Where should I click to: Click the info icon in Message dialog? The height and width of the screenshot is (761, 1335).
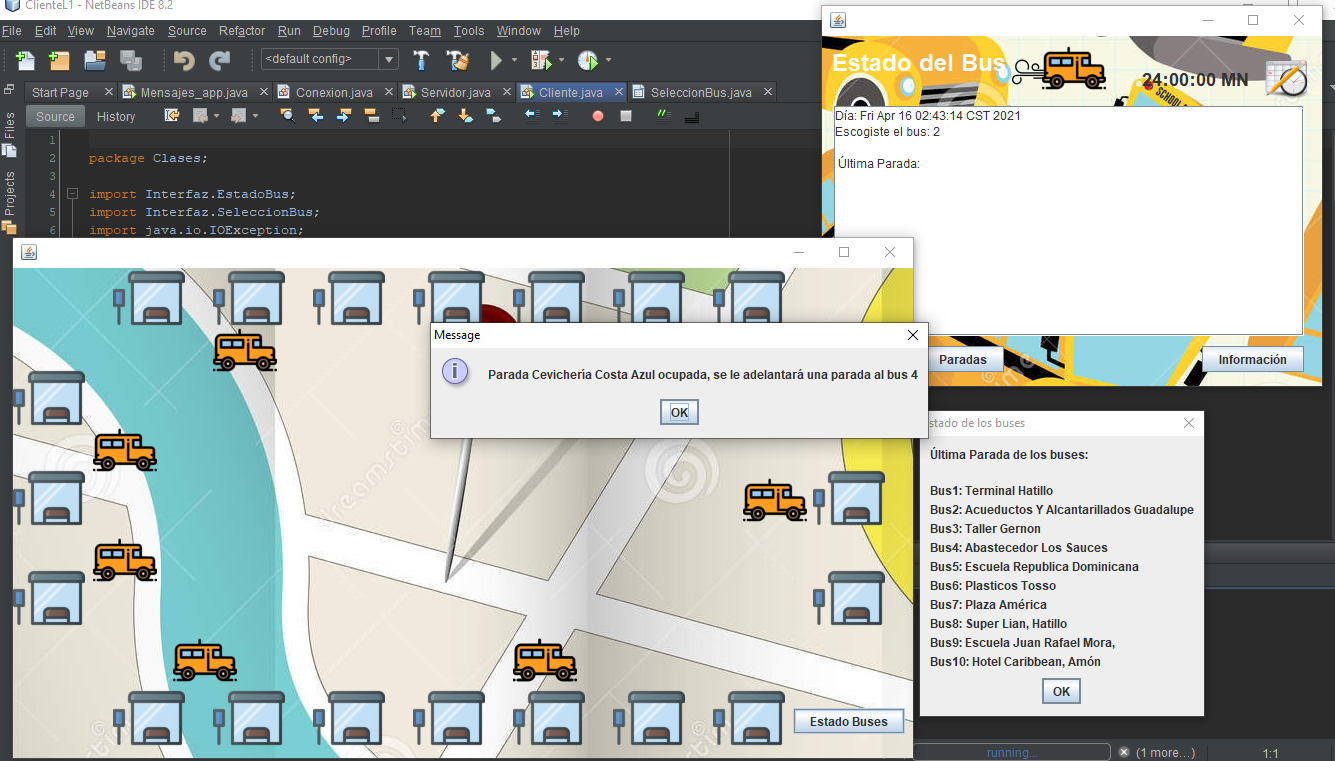pyautogui.click(x=455, y=373)
